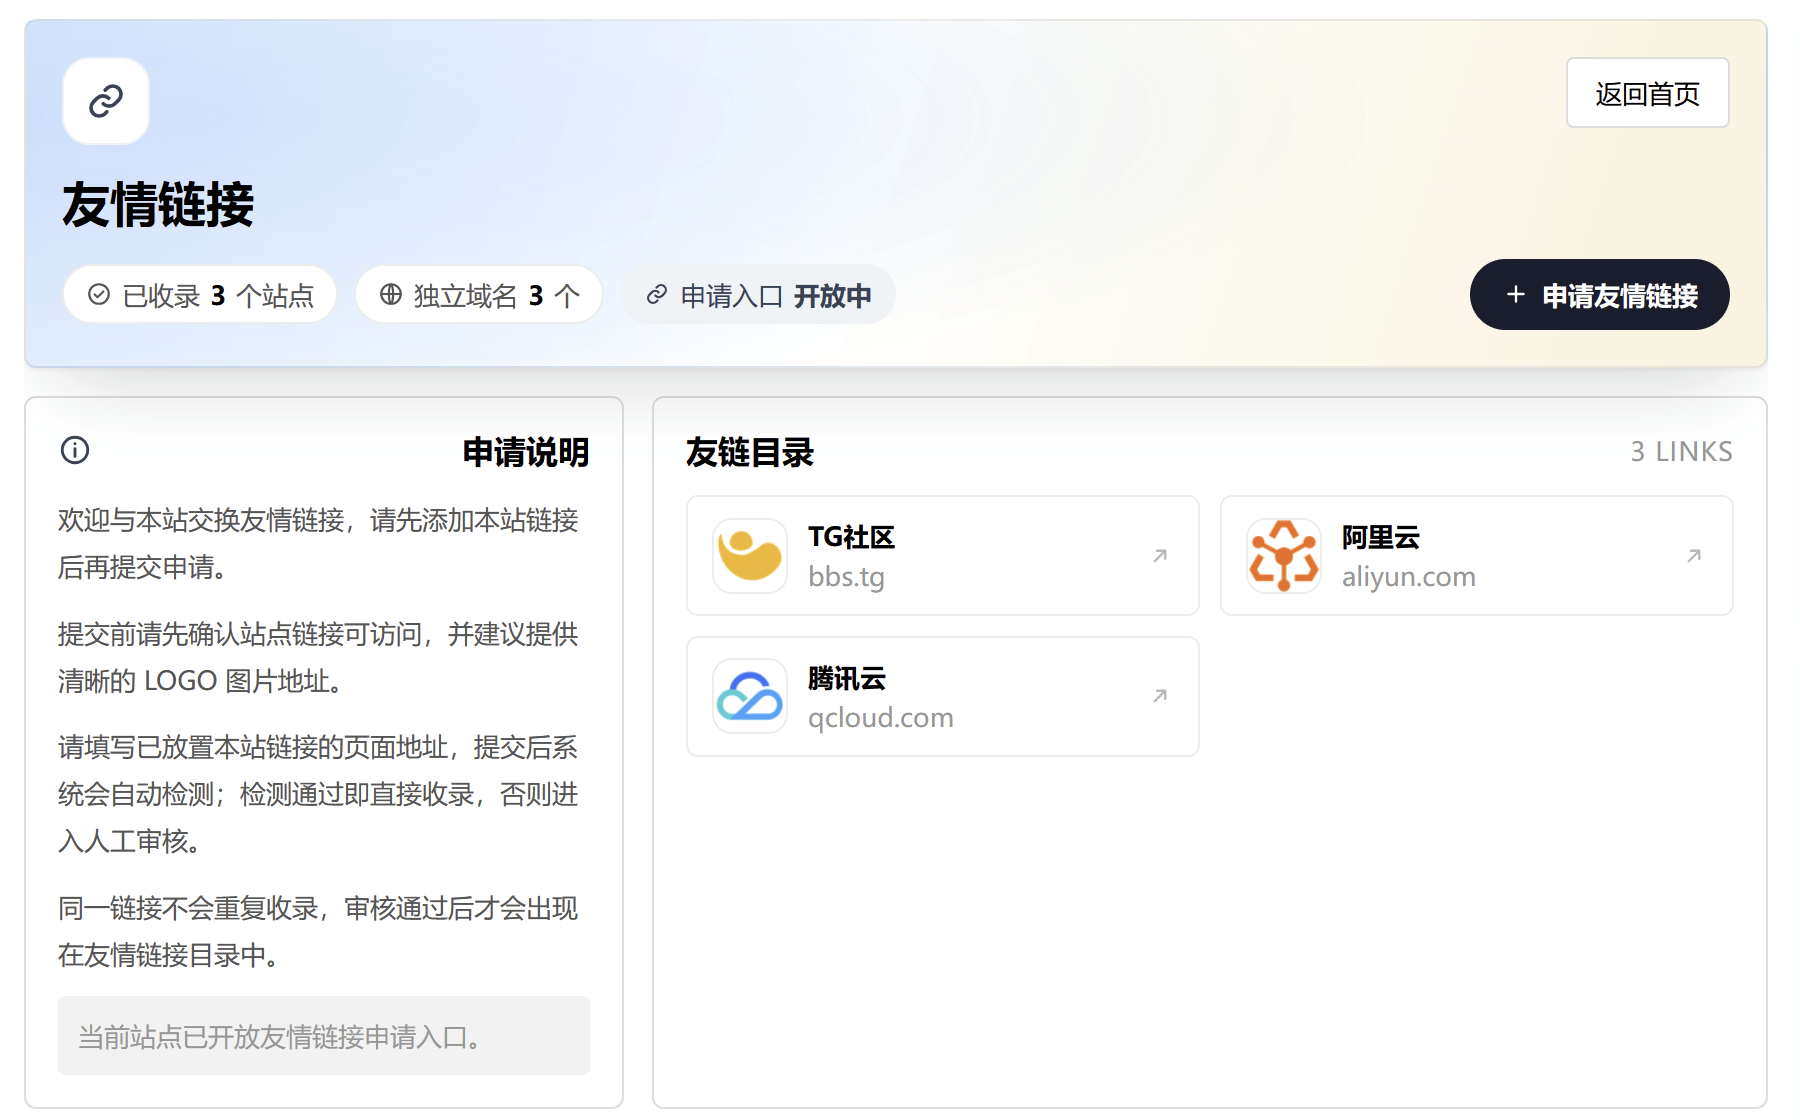Image resolution: width=1800 pixels, height=1120 pixels.
Task: Open the 阿里云 logo thumbnail
Action: pyautogui.click(x=1284, y=556)
